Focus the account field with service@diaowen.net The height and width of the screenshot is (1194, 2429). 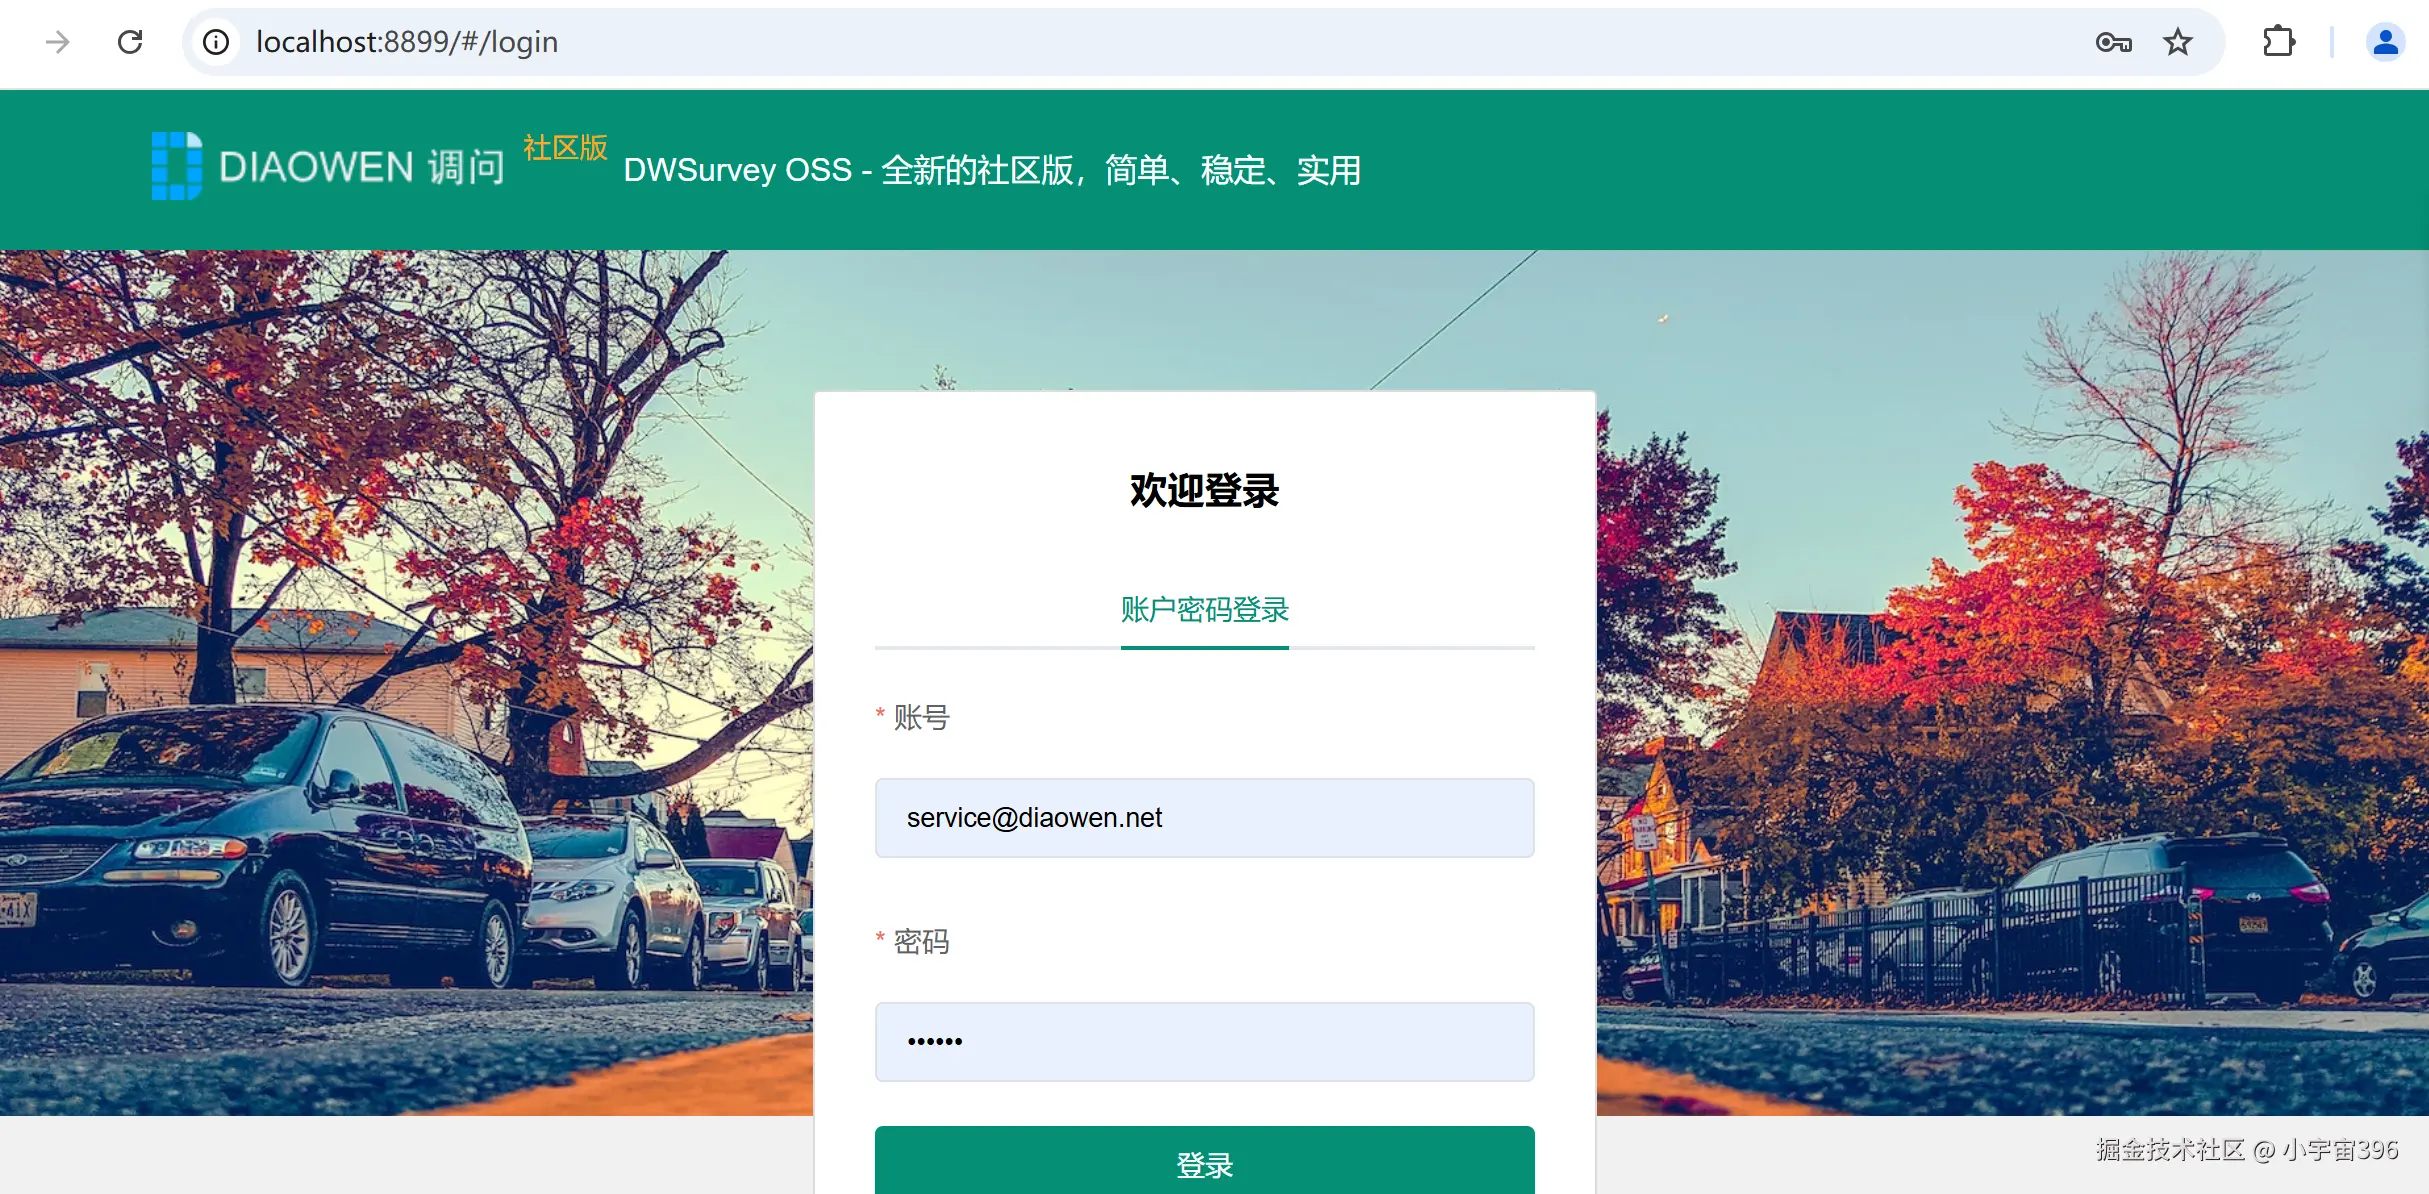coord(1204,818)
